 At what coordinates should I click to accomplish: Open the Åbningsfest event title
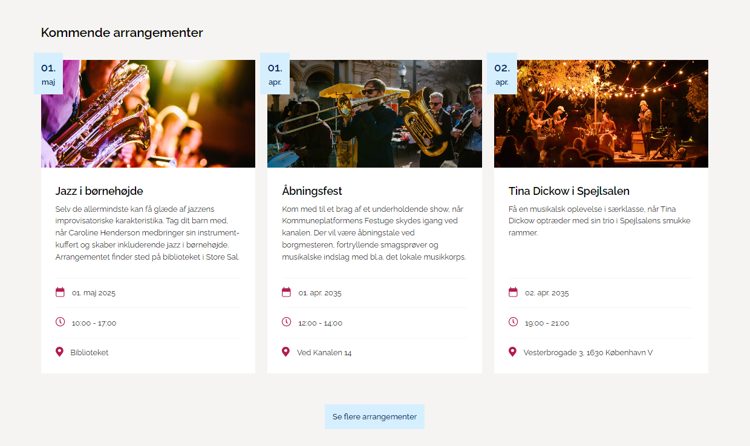pos(312,191)
